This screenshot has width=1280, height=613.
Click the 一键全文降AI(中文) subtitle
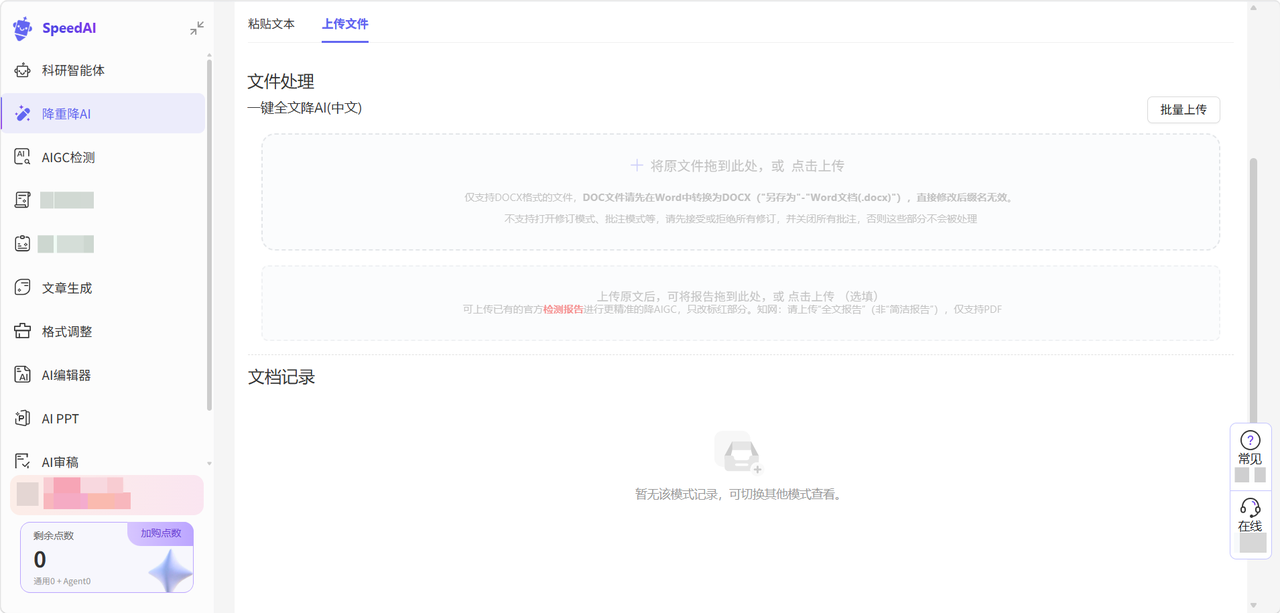[x=305, y=108]
